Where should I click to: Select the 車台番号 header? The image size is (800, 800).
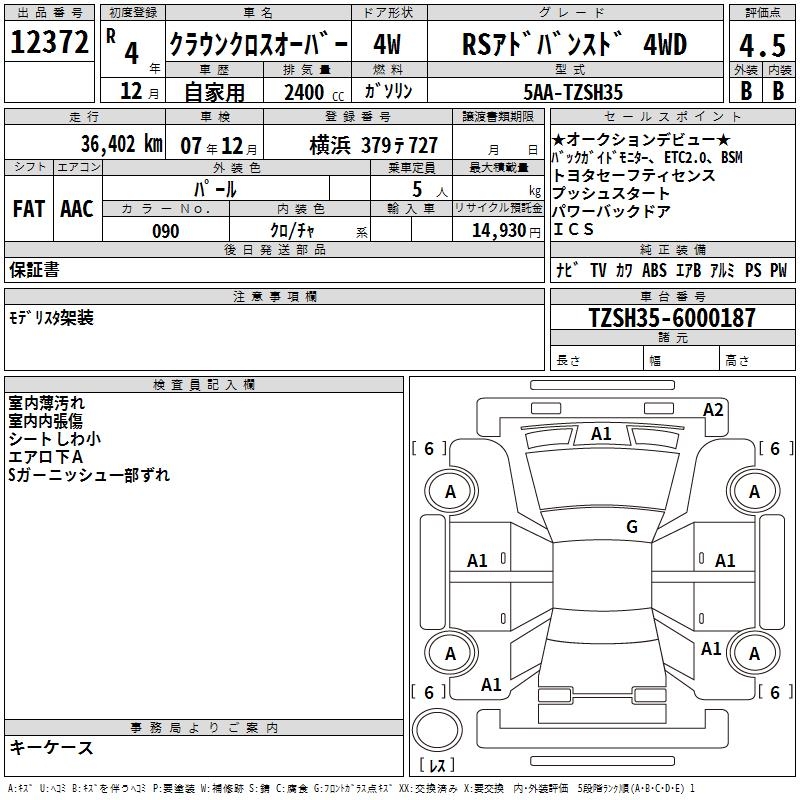672,296
